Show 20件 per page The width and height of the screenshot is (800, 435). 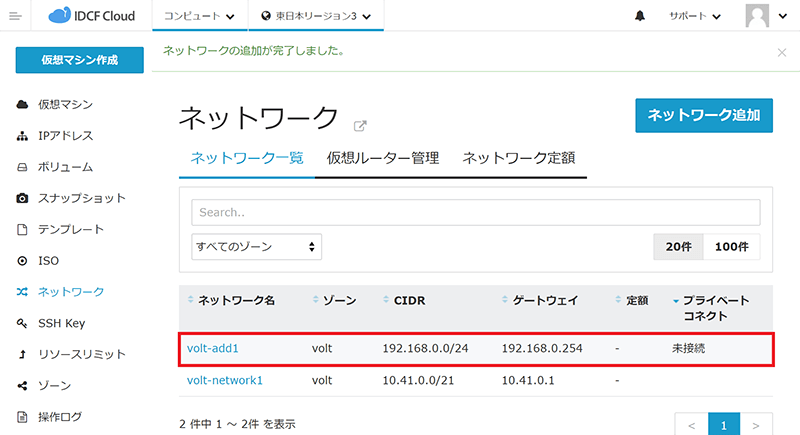tap(678, 246)
